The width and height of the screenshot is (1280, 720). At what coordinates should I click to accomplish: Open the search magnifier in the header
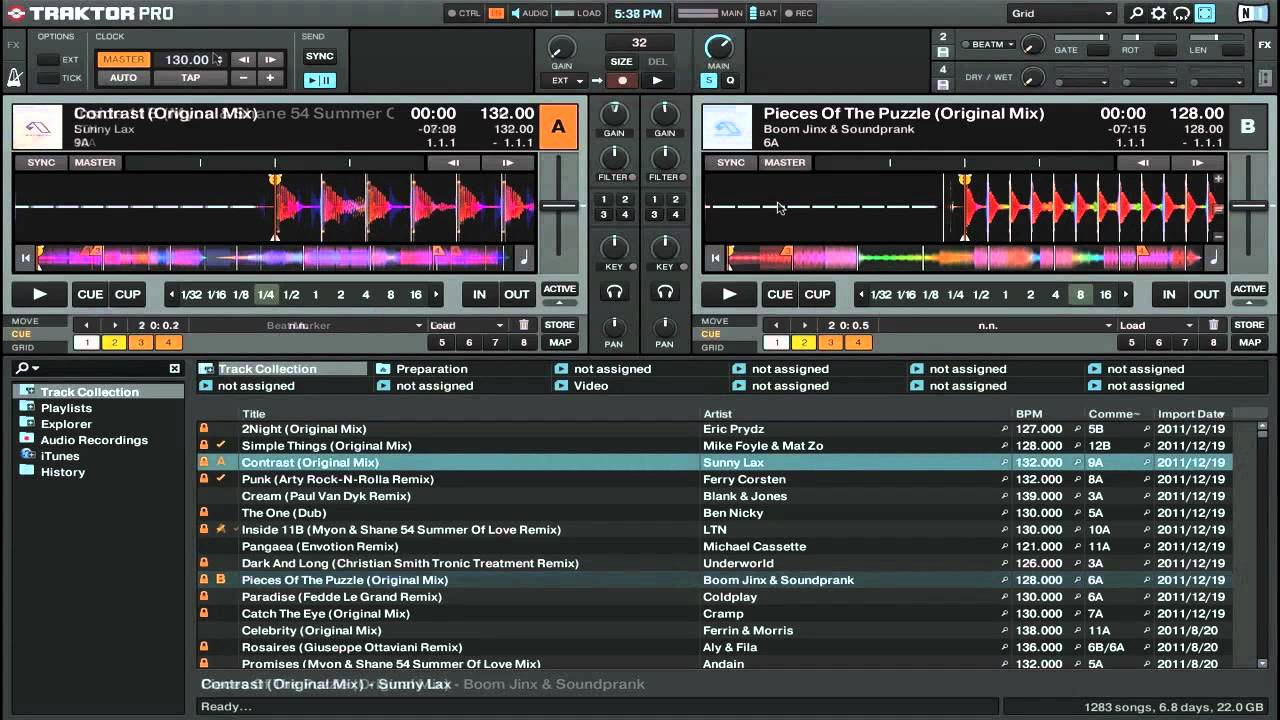tap(1136, 13)
